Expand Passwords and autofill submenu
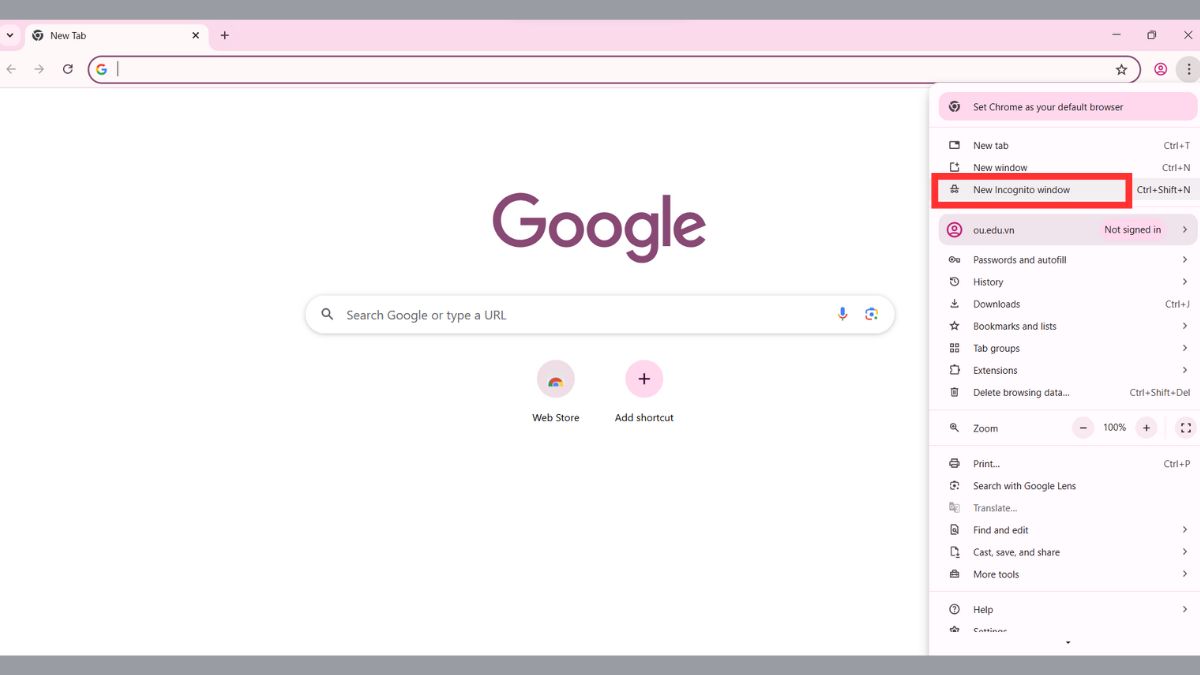This screenshot has width=1200, height=675. pyautogui.click(x=1067, y=260)
